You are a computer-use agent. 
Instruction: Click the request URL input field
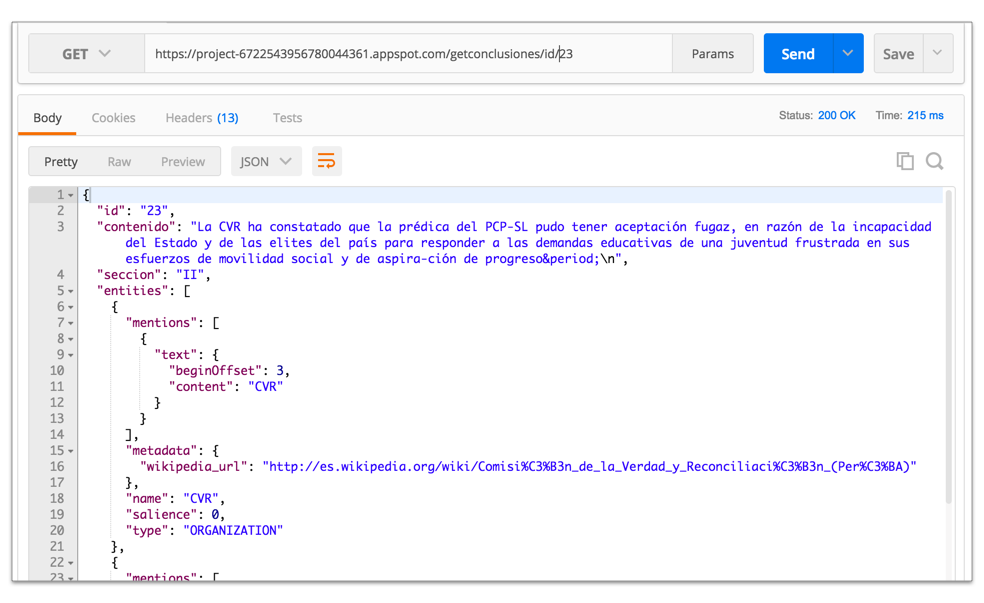pyautogui.click(x=408, y=54)
